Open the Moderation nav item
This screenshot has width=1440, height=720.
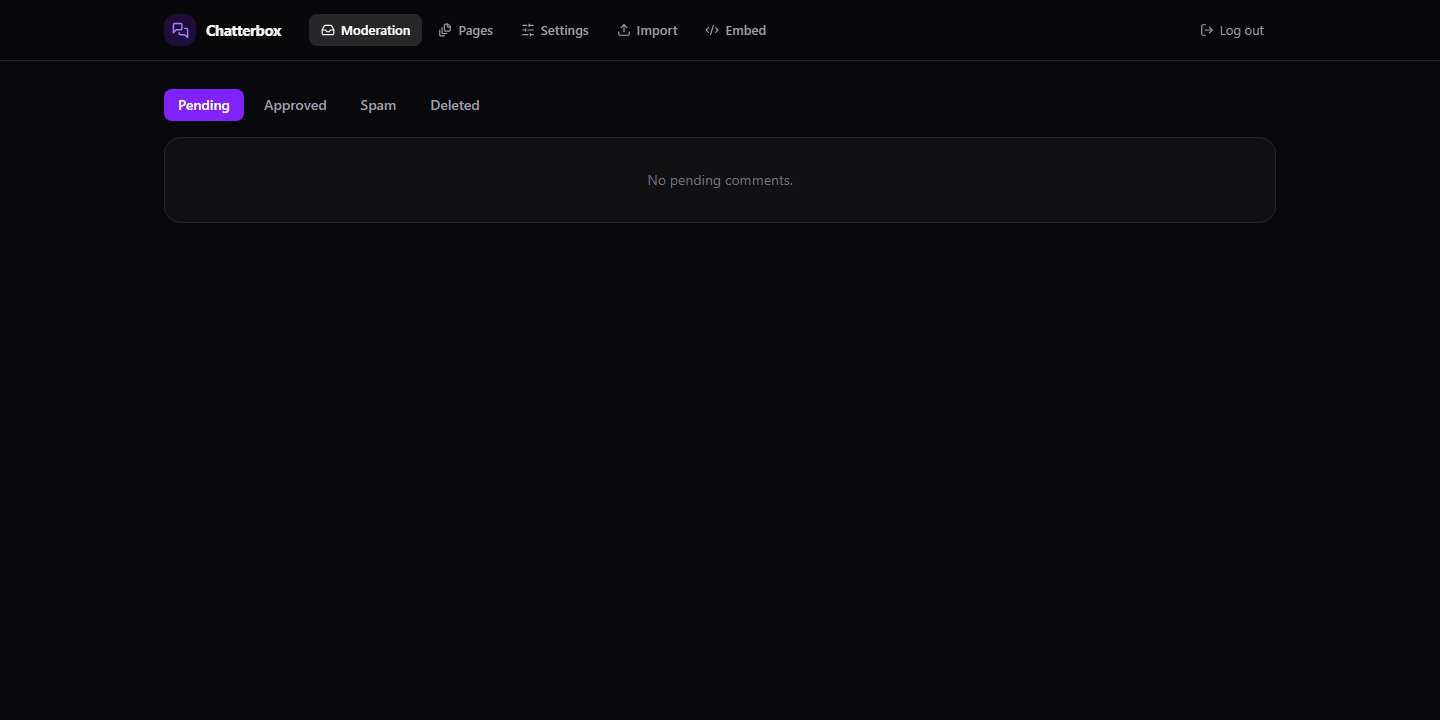(365, 30)
